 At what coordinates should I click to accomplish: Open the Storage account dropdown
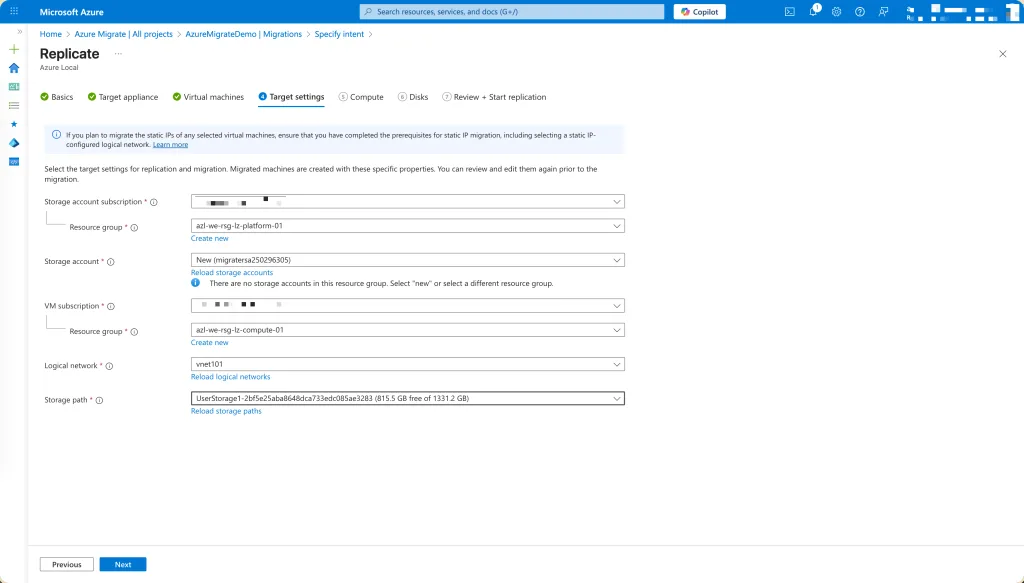(x=407, y=260)
